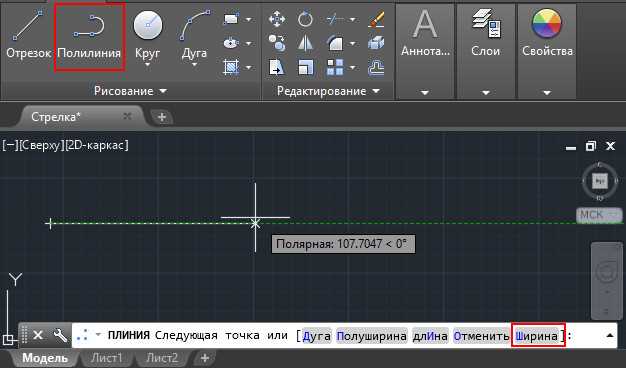
Task: Create a new drawing tab
Action: (162, 117)
